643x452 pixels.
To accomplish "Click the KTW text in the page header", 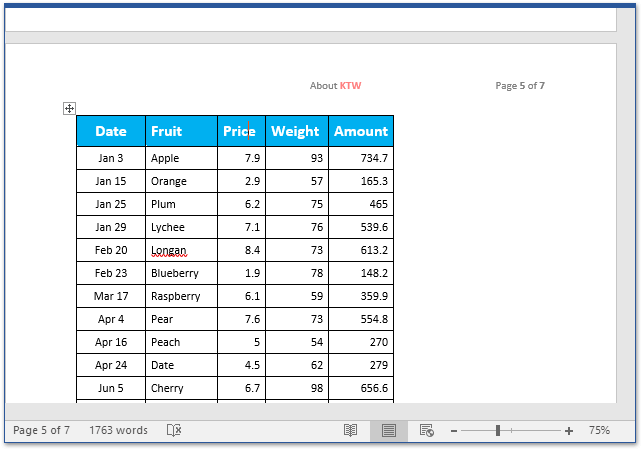I will point(350,86).
